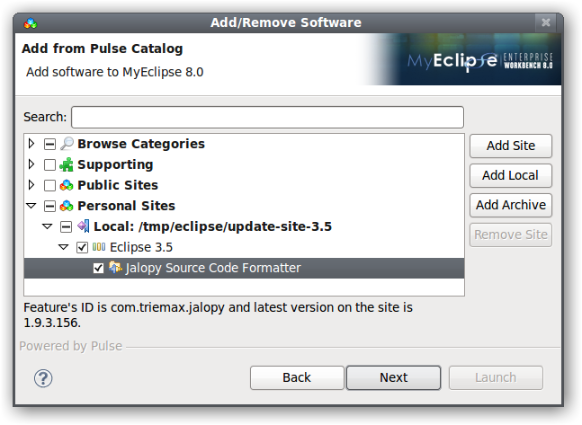Proceed with the Next button

tap(393, 377)
